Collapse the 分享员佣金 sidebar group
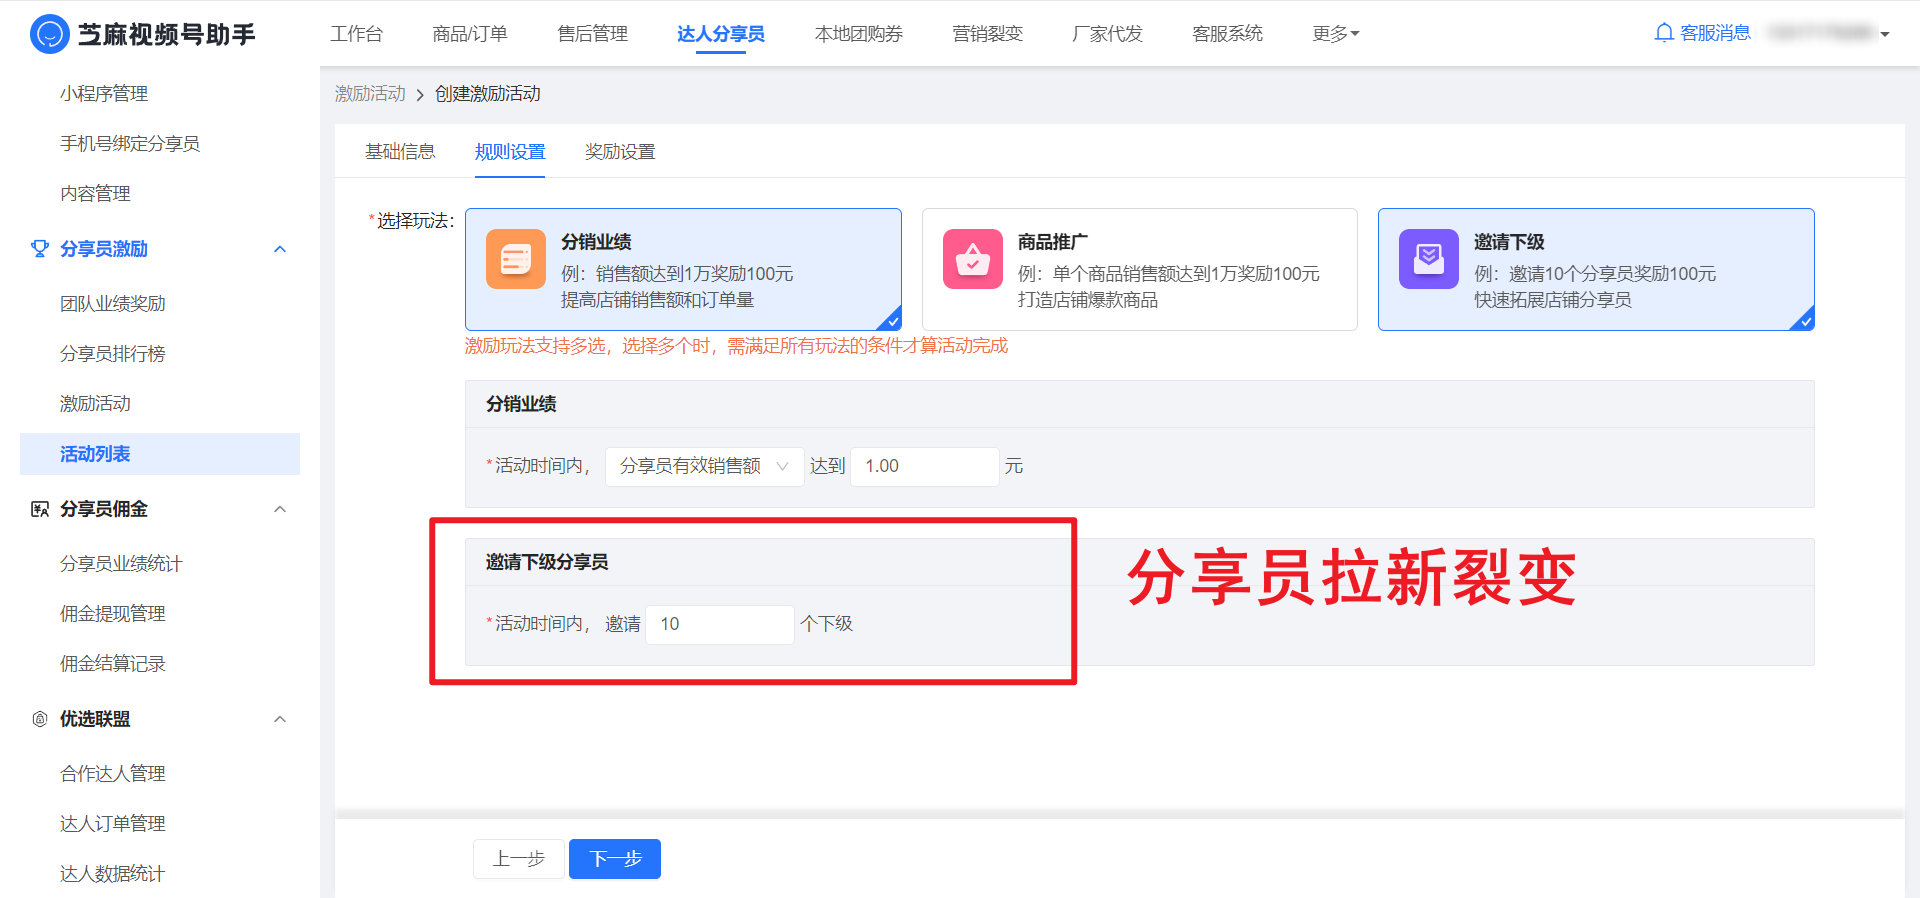This screenshot has height=898, width=1920. pyautogui.click(x=280, y=509)
